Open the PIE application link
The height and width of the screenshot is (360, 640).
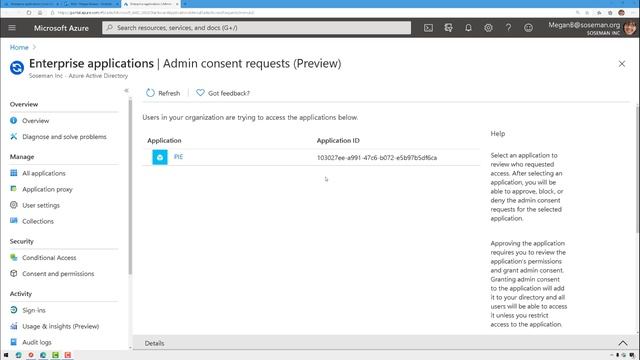[x=178, y=157]
